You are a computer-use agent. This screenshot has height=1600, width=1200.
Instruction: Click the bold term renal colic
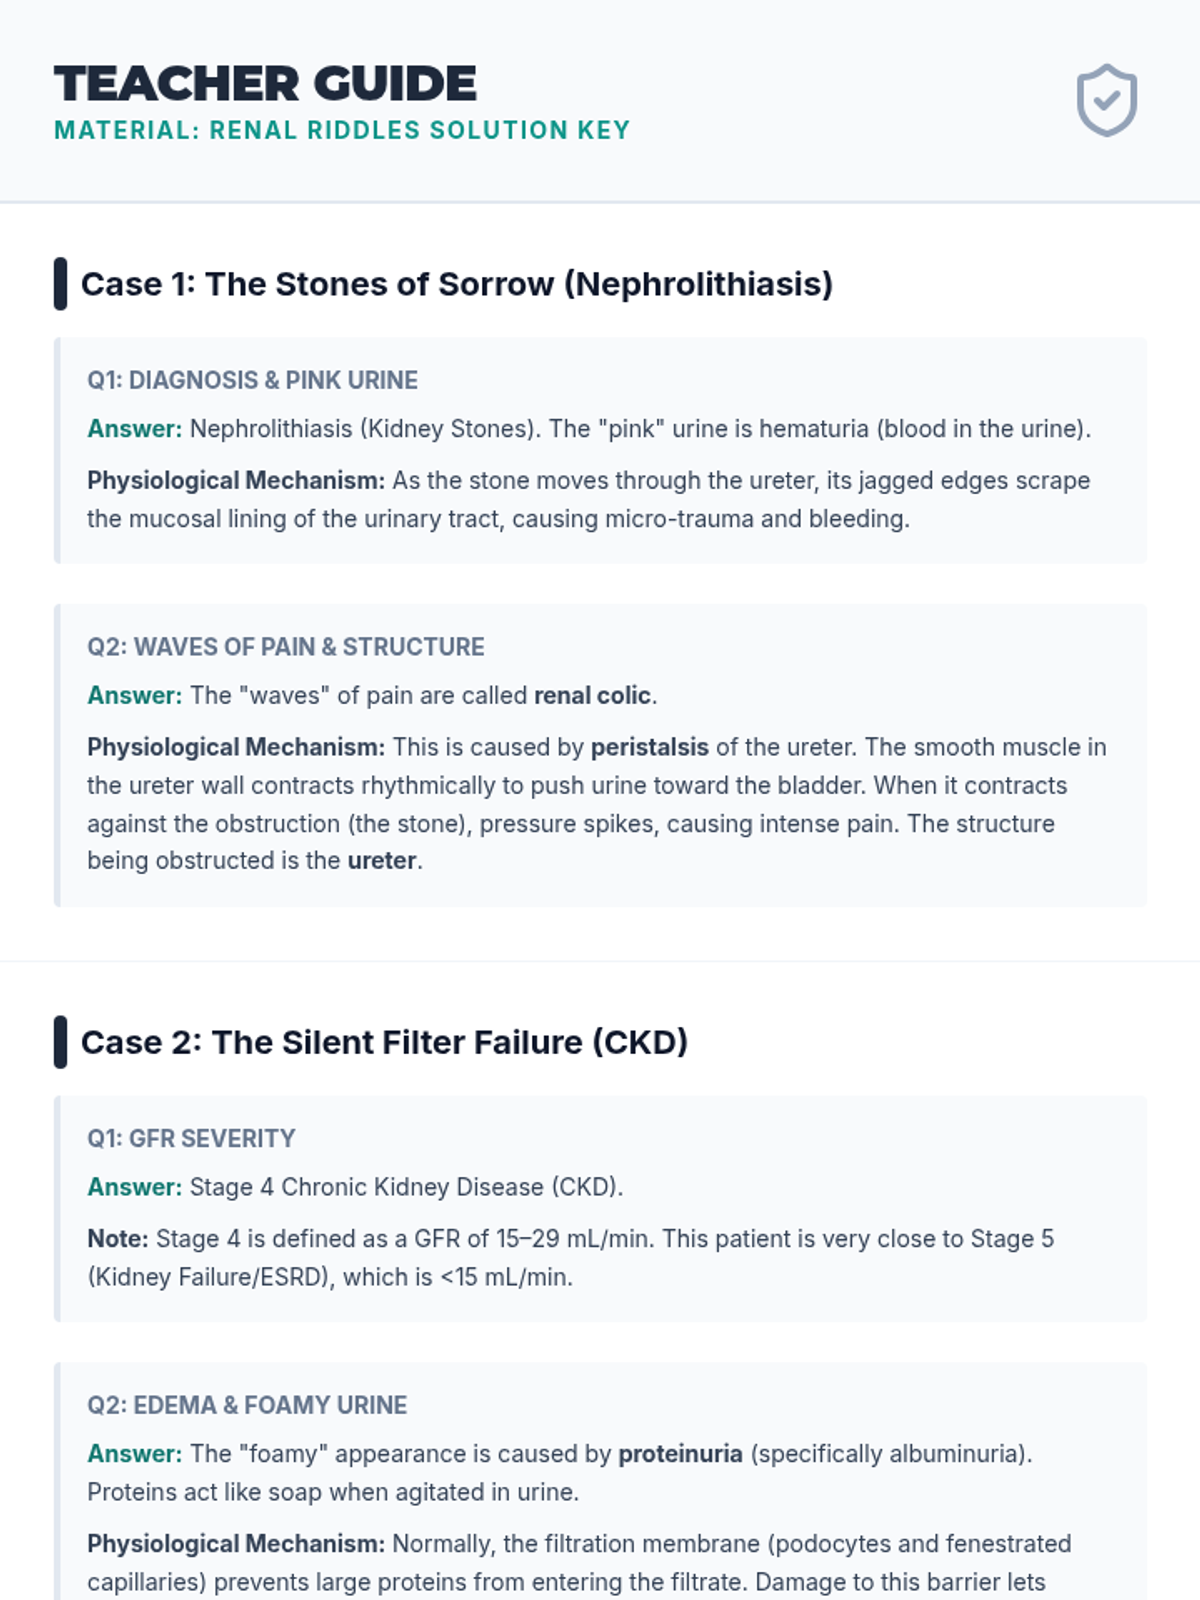[593, 695]
